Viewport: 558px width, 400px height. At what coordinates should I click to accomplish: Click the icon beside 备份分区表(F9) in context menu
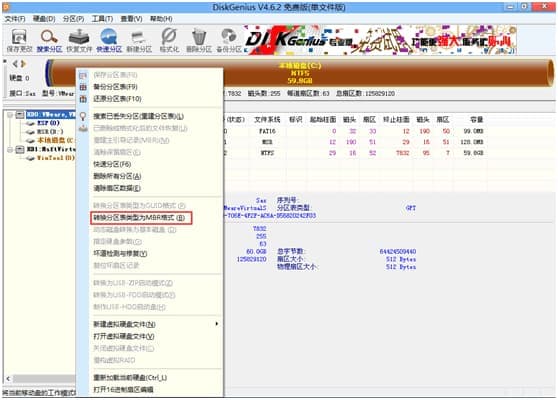click(x=83, y=87)
